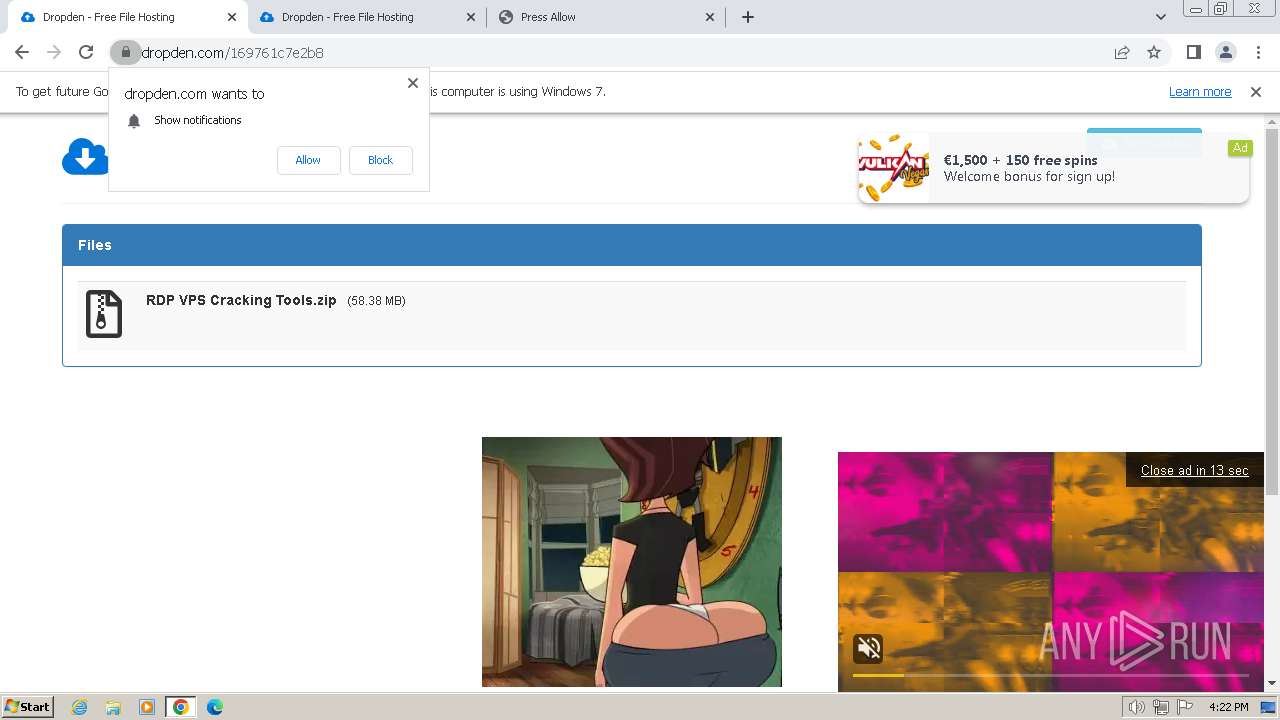Viewport: 1280px width, 720px height.
Task: Click the 58.38 MB file size
Action: (376, 301)
